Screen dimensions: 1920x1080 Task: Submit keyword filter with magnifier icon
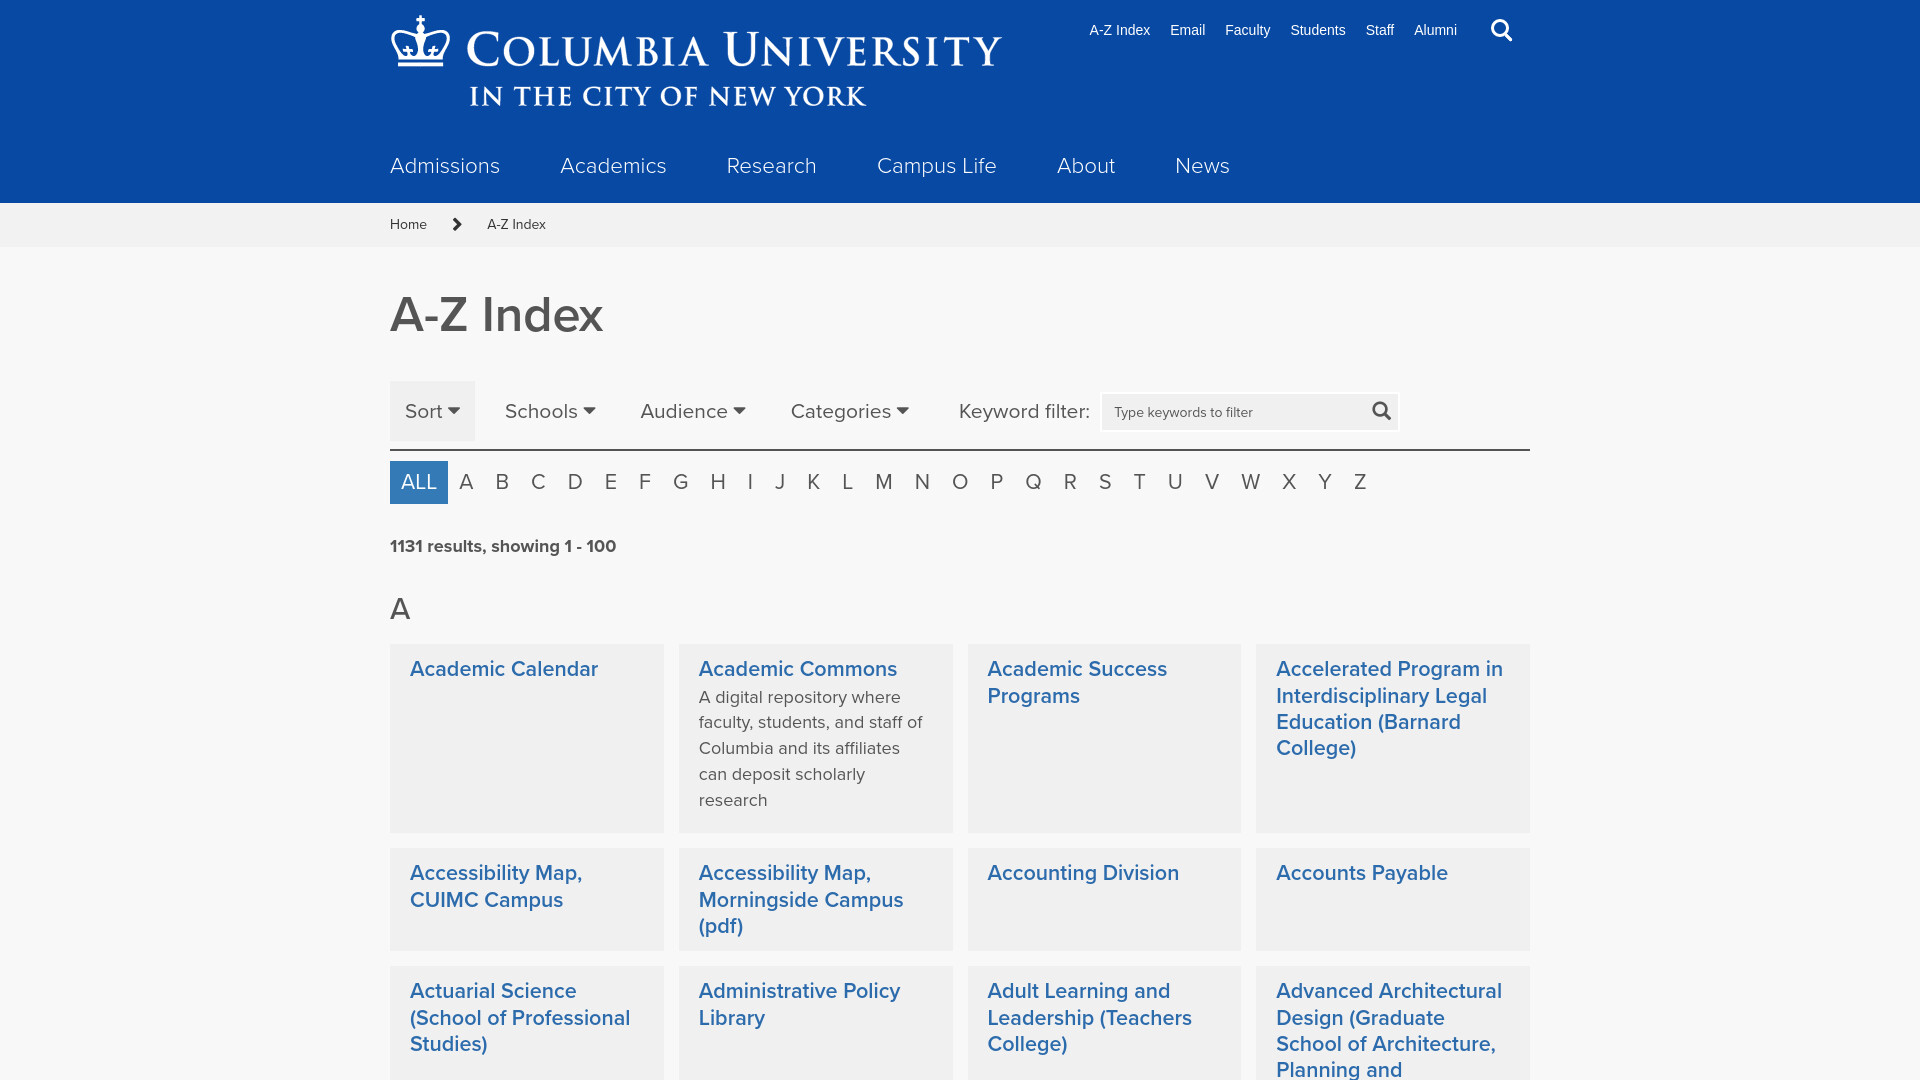tap(1381, 411)
